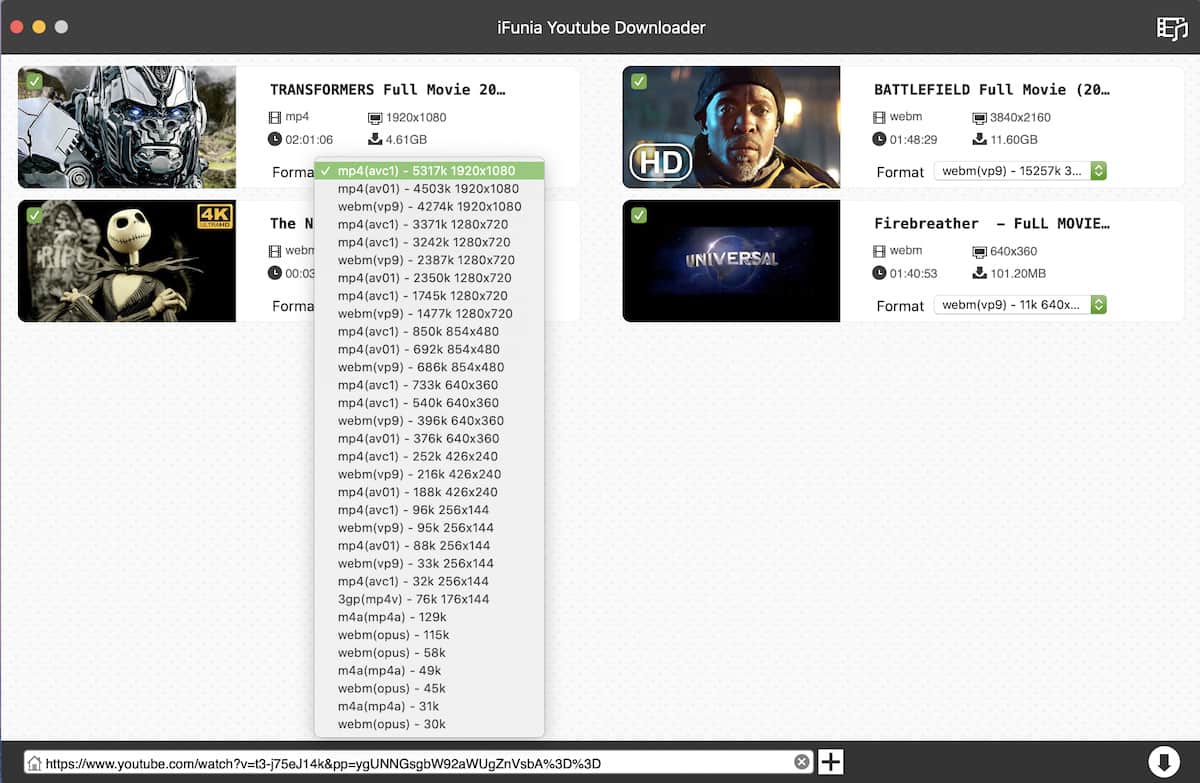
Task: Click the Universal thumbnail of Firebreather
Action: click(731, 261)
